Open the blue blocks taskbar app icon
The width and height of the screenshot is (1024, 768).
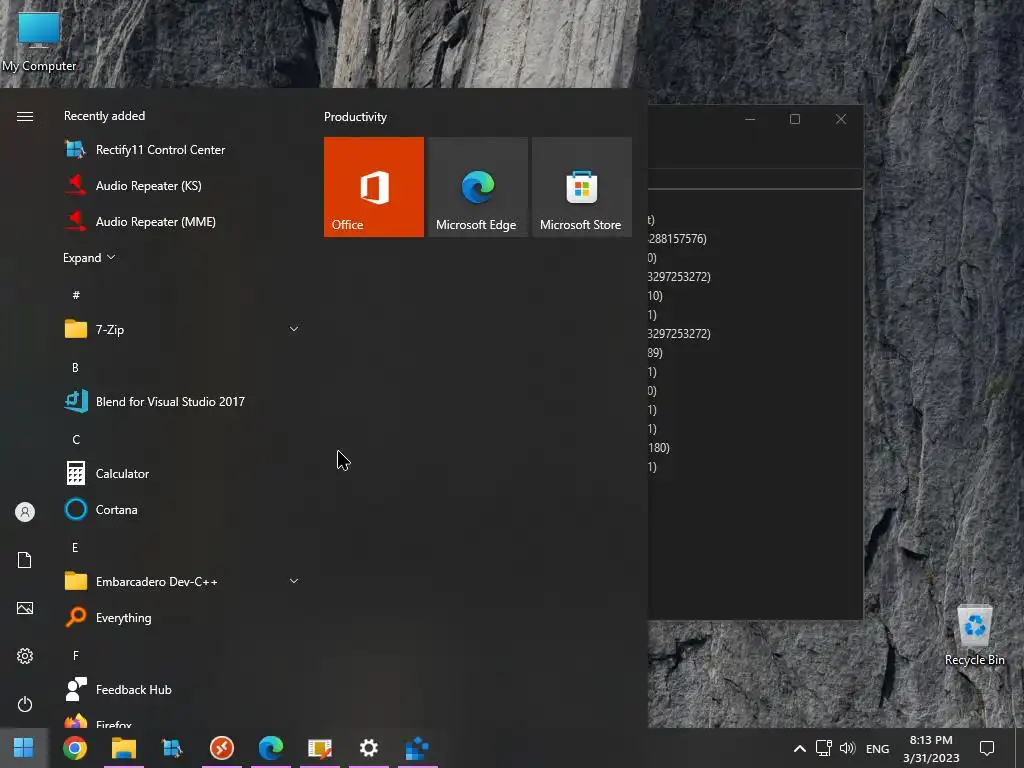417,748
